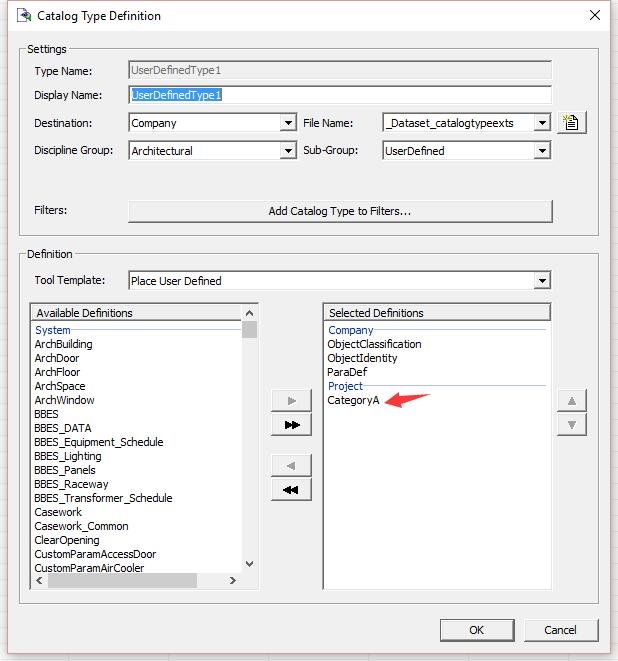Viewport: 618px width, 661px height.
Task: Select BBES_Equipment_Schedule definition
Action: coord(99,442)
